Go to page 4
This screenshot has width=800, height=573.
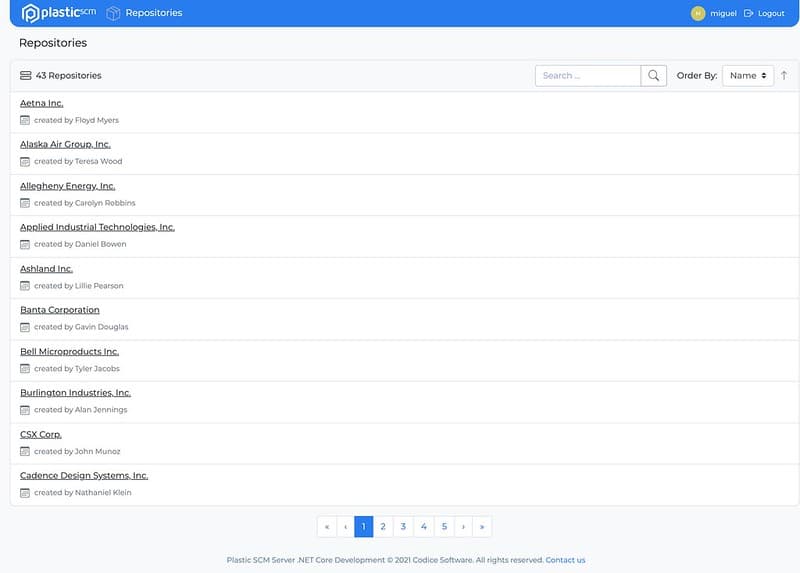pos(423,527)
